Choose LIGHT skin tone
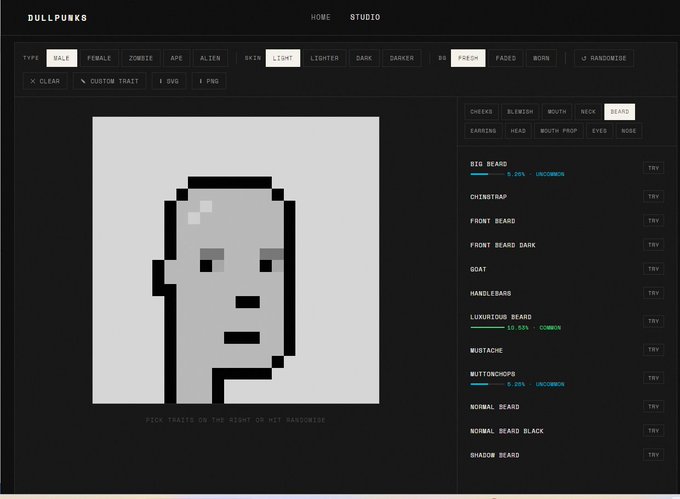The height and width of the screenshot is (499, 680). coord(283,58)
